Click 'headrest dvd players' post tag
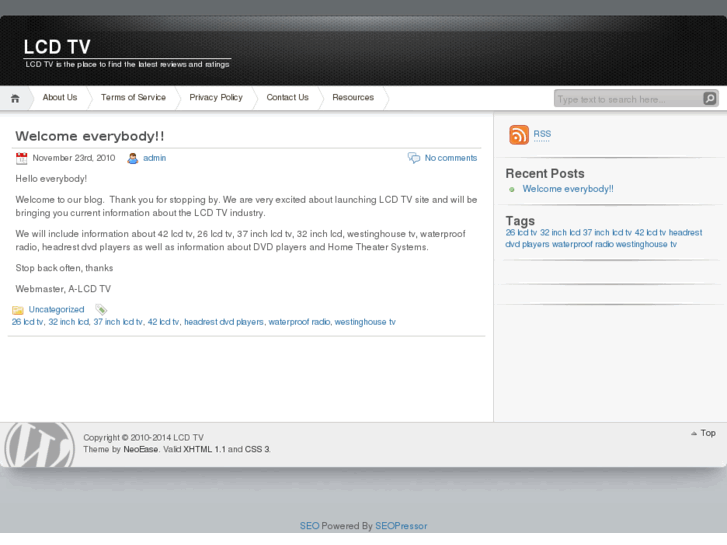The height and width of the screenshot is (545, 727). click(224, 322)
